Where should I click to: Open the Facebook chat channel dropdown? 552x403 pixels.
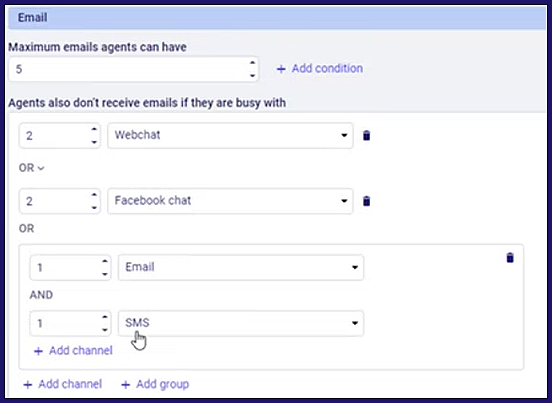pos(230,201)
